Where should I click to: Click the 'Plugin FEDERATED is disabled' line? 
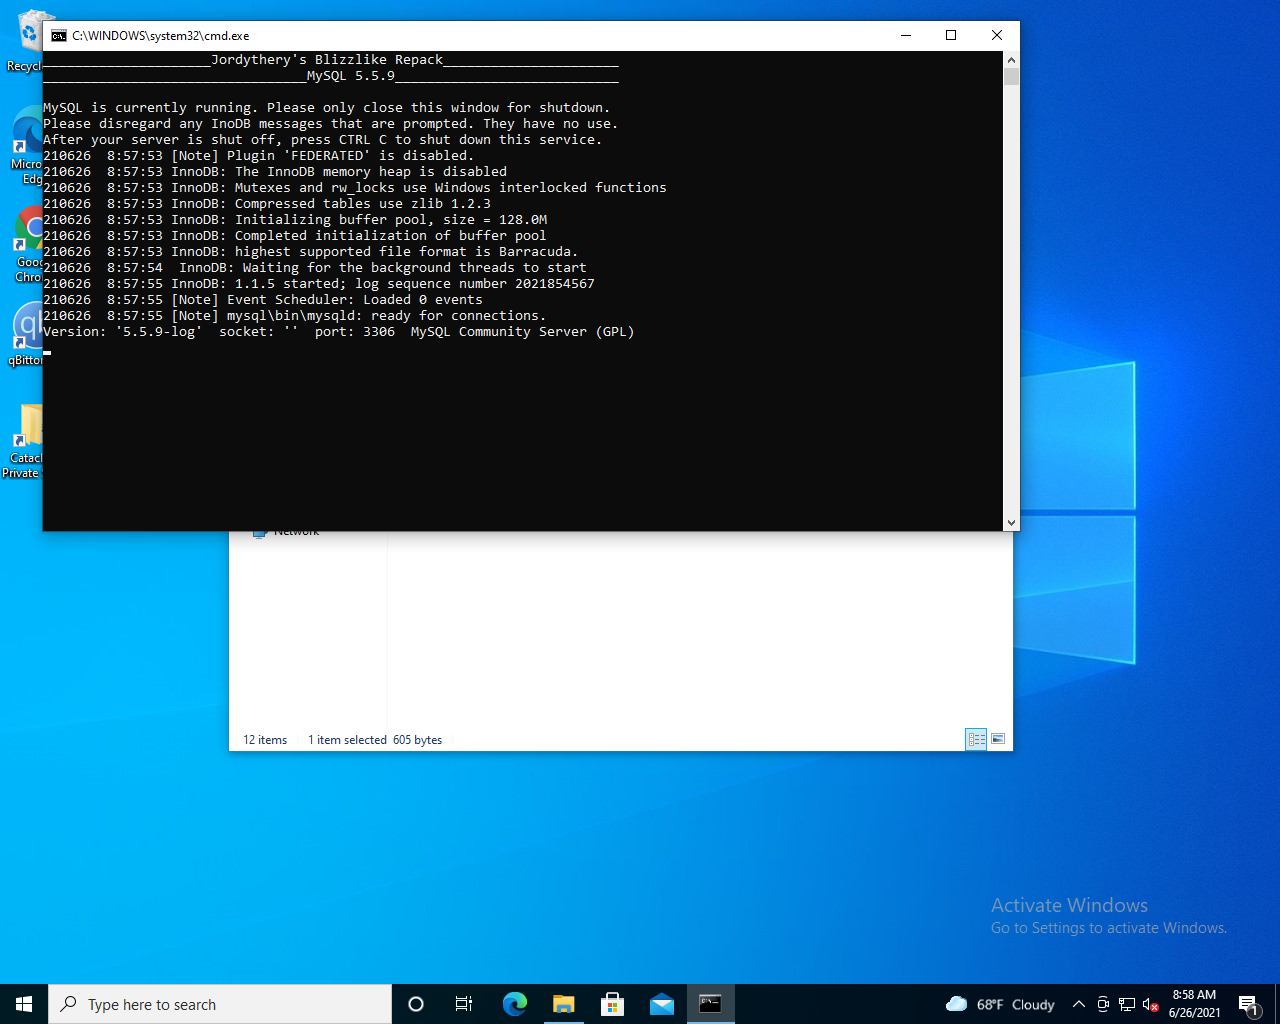pos(259,155)
